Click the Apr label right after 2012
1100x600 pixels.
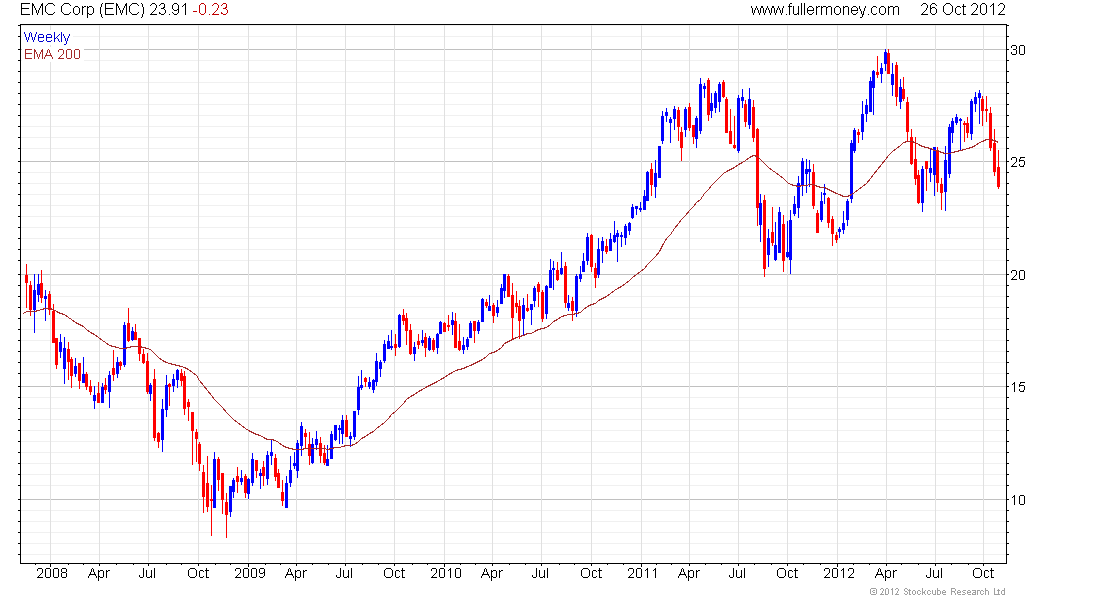tap(886, 573)
